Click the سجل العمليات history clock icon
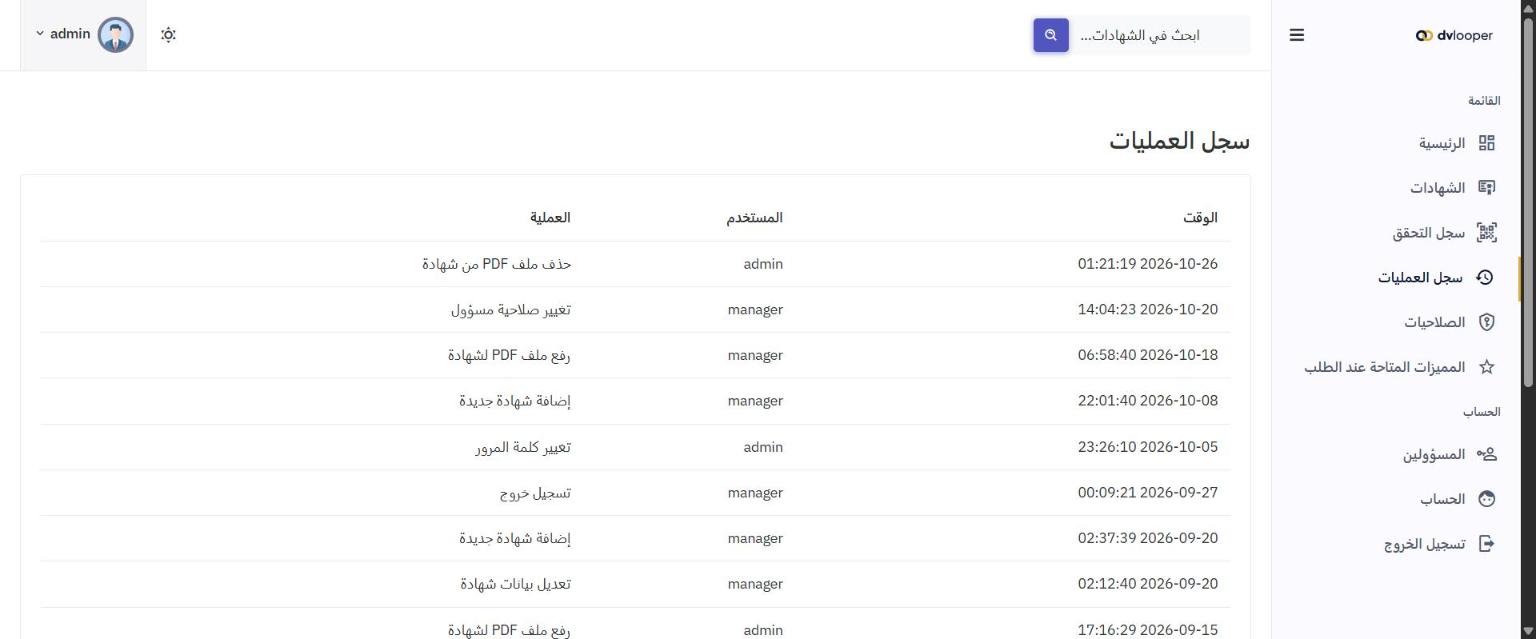 1487,278
